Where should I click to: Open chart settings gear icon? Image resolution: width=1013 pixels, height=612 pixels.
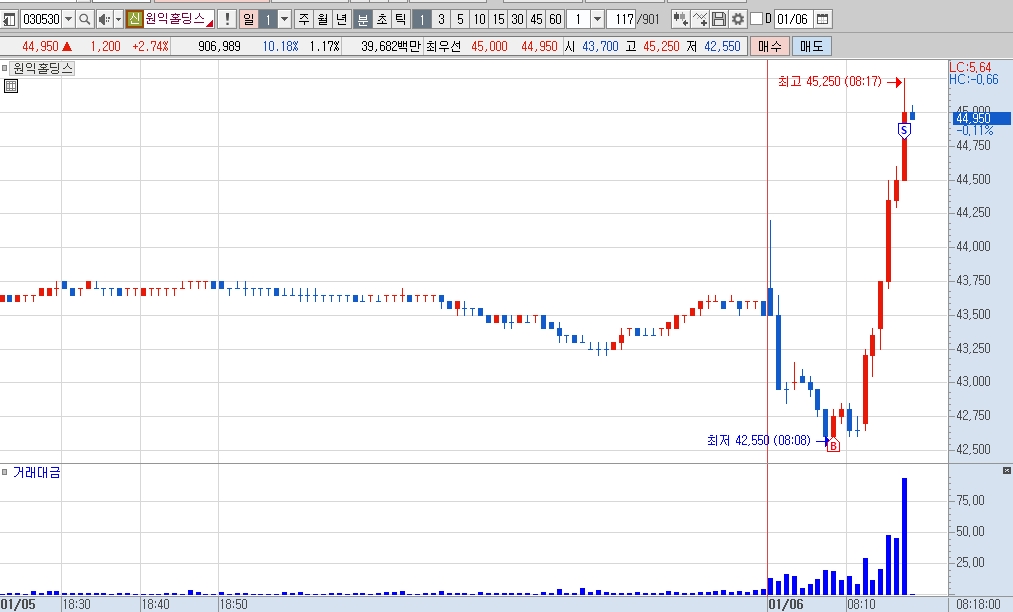pyautogui.click(x=737, y=19)
